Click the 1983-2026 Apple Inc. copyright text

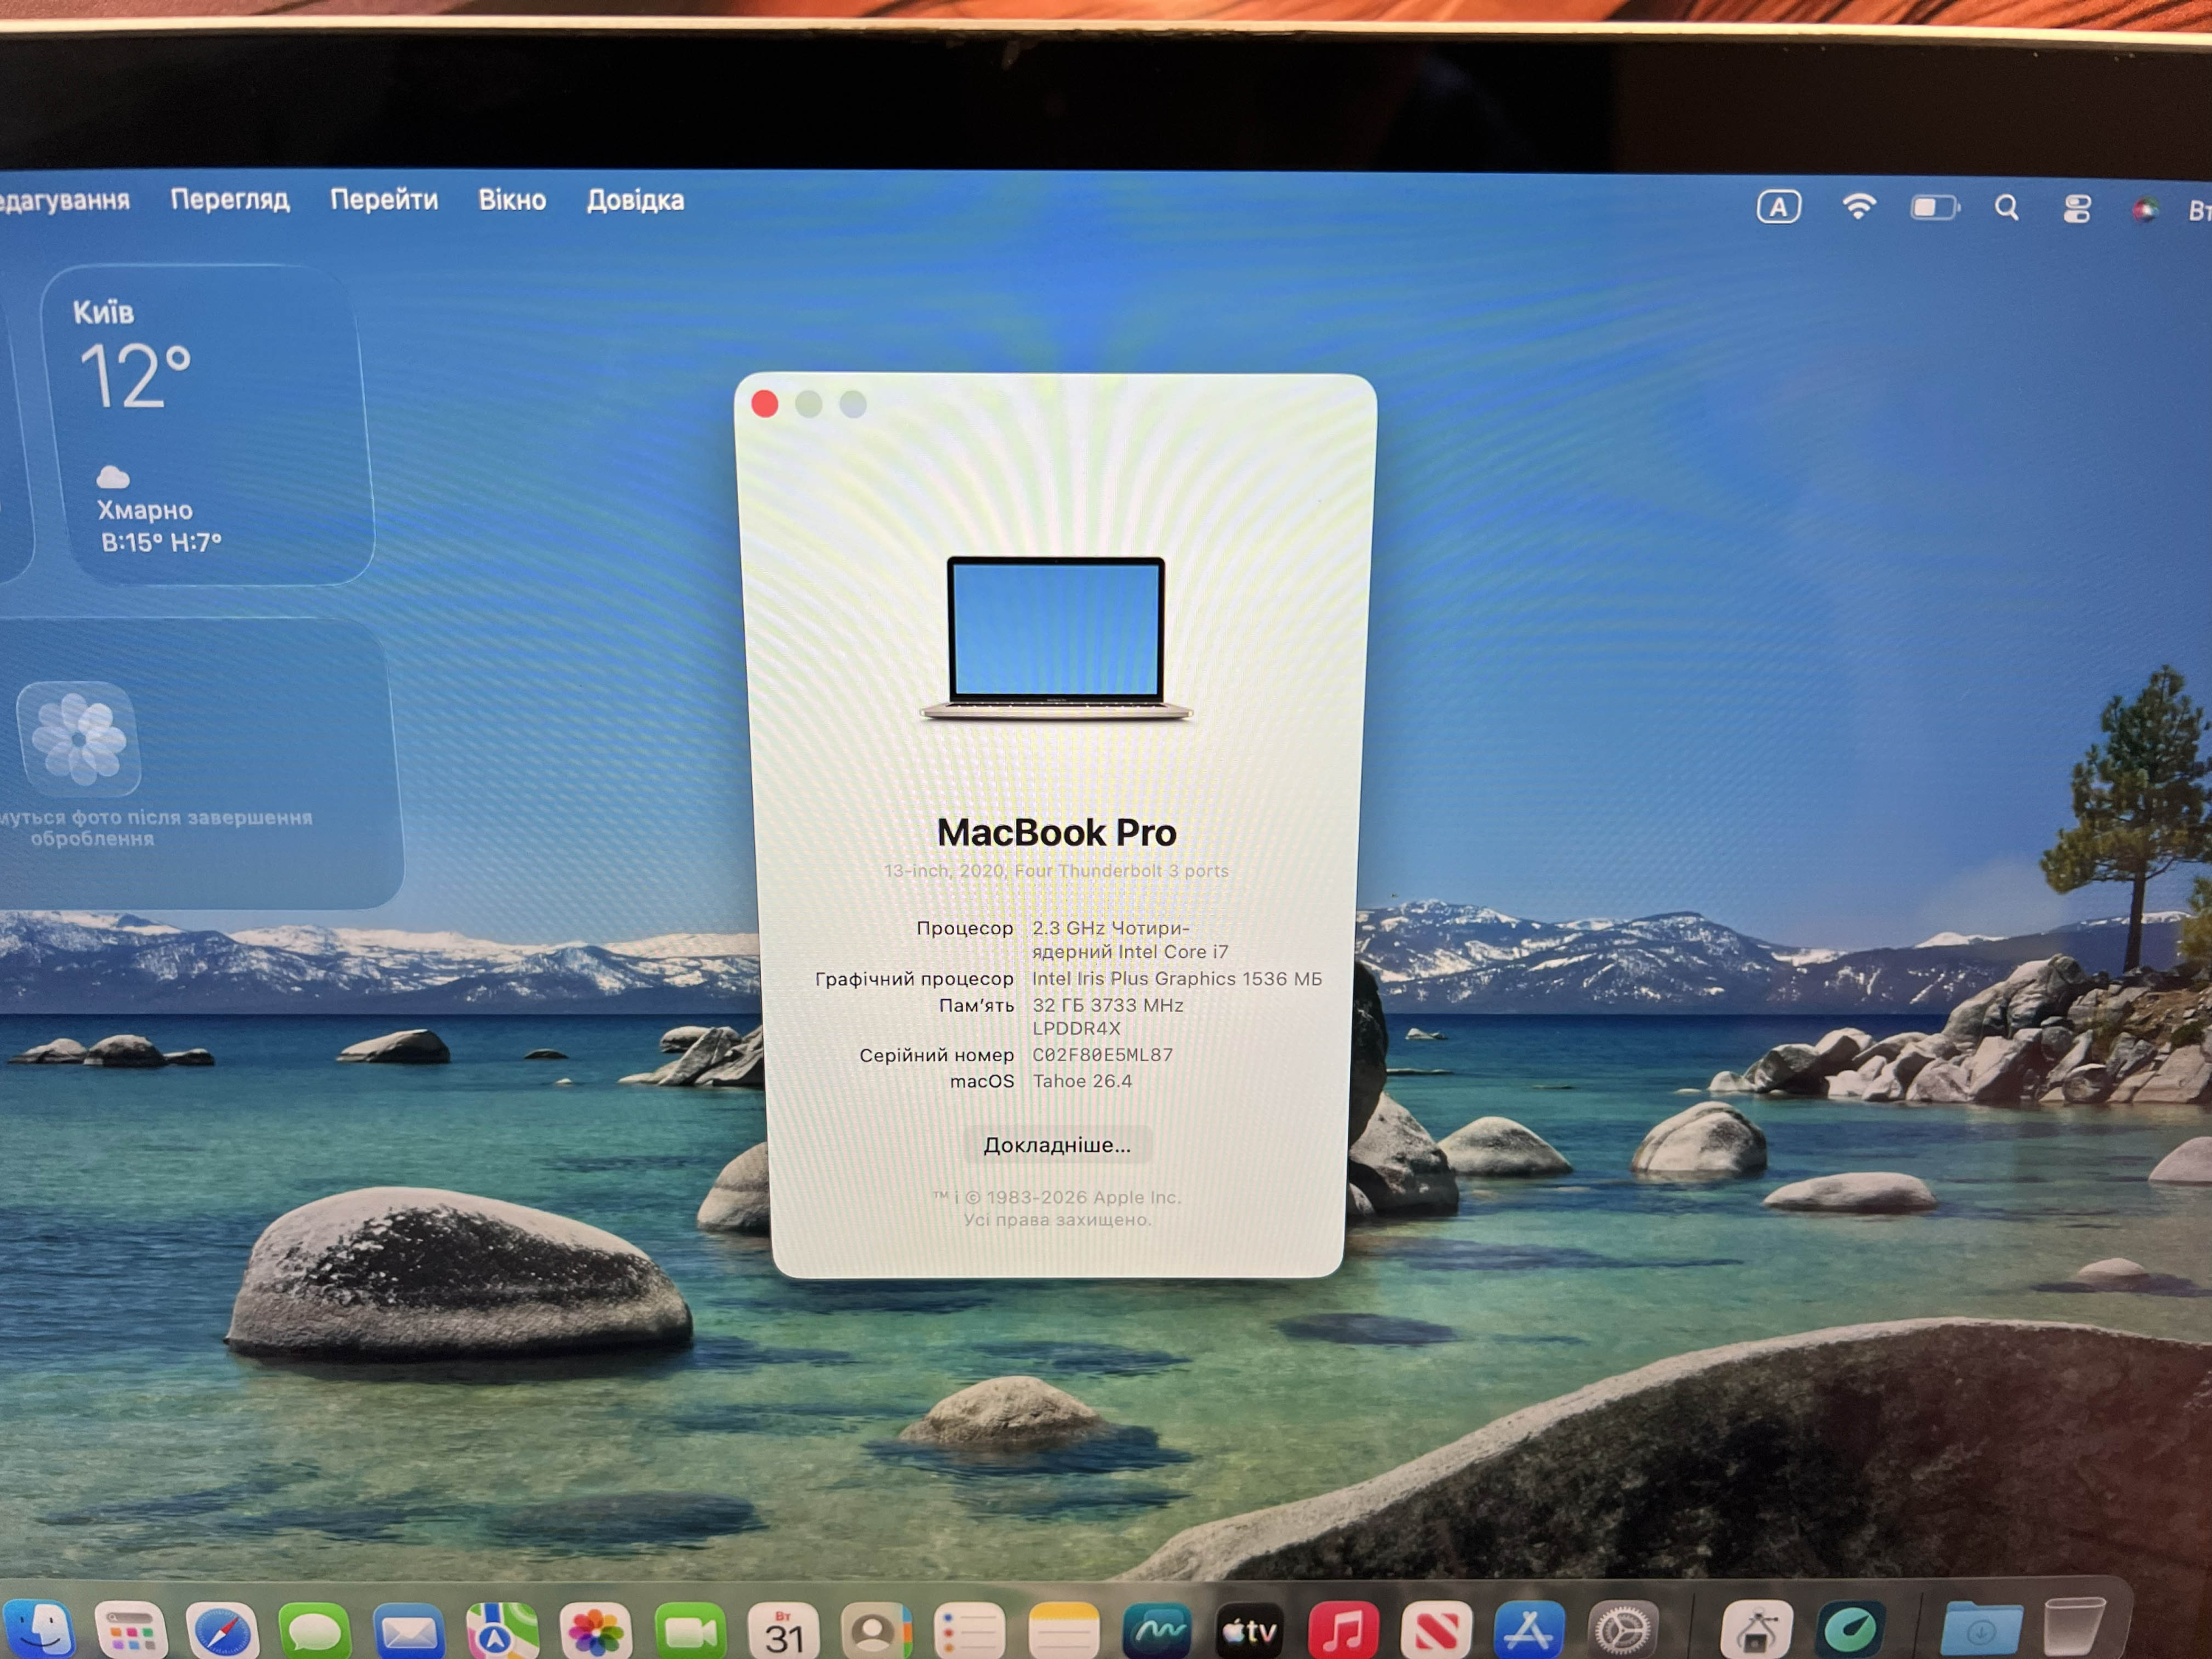[1057, 1197]
